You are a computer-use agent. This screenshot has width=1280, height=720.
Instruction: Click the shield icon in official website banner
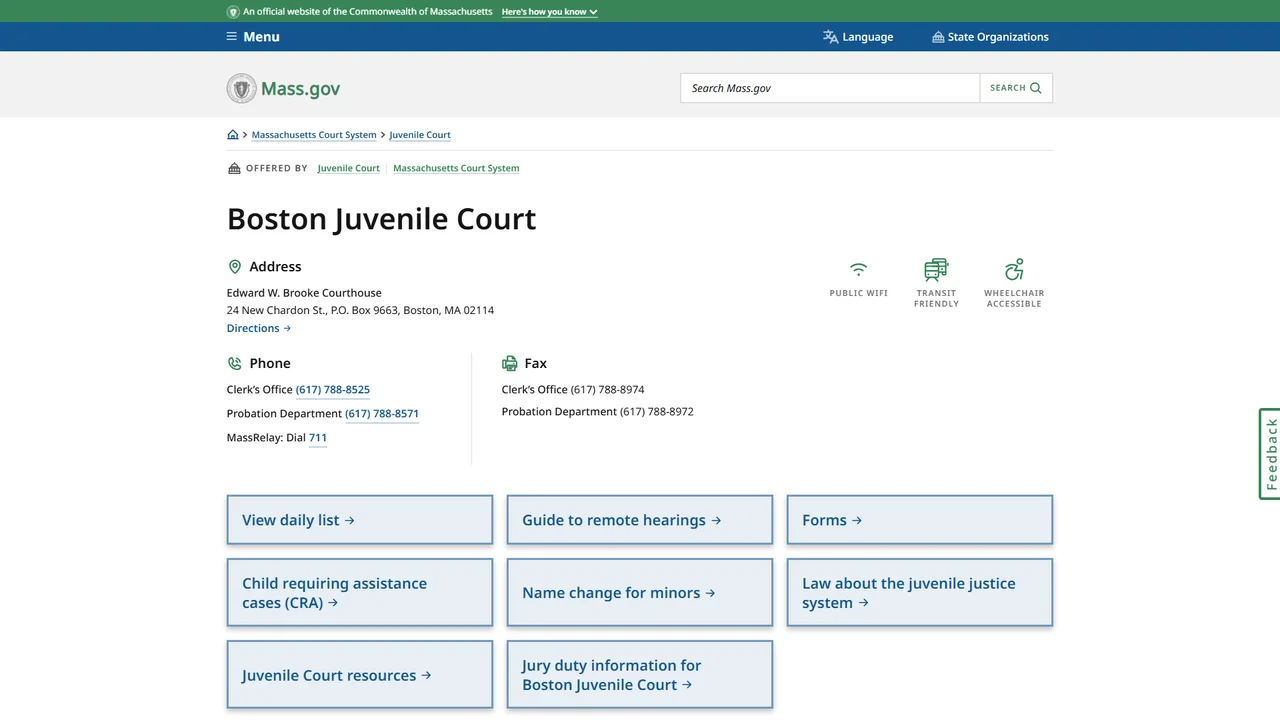[233, 12]
